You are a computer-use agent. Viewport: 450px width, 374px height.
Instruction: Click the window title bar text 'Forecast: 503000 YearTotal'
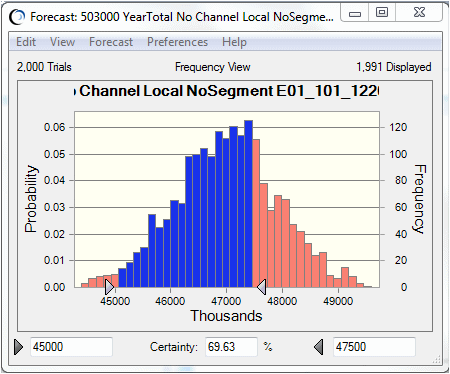tap(101, 17)
